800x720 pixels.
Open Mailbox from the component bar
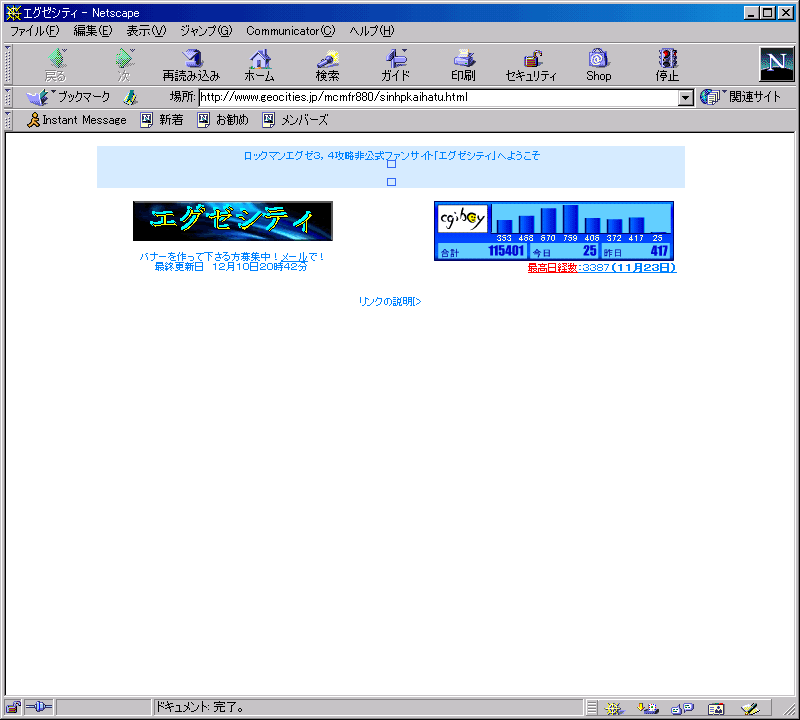tap(648, 708)
